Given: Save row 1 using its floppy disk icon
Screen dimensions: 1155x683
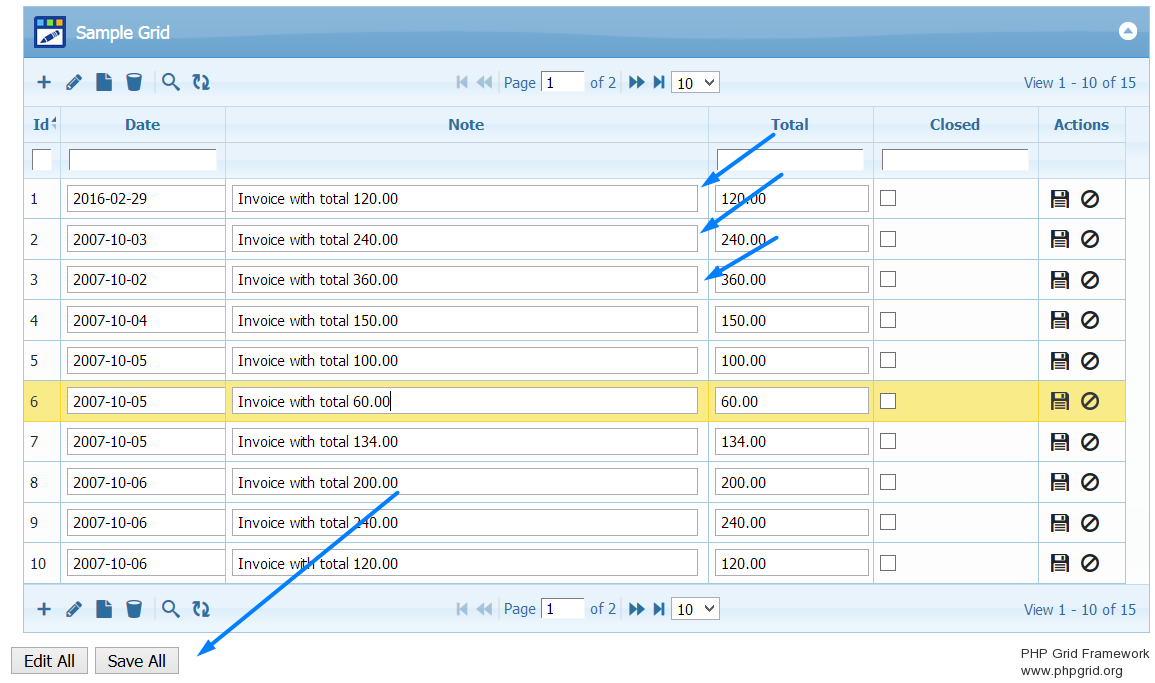Looking at the screenshot, I should 1060,199.
